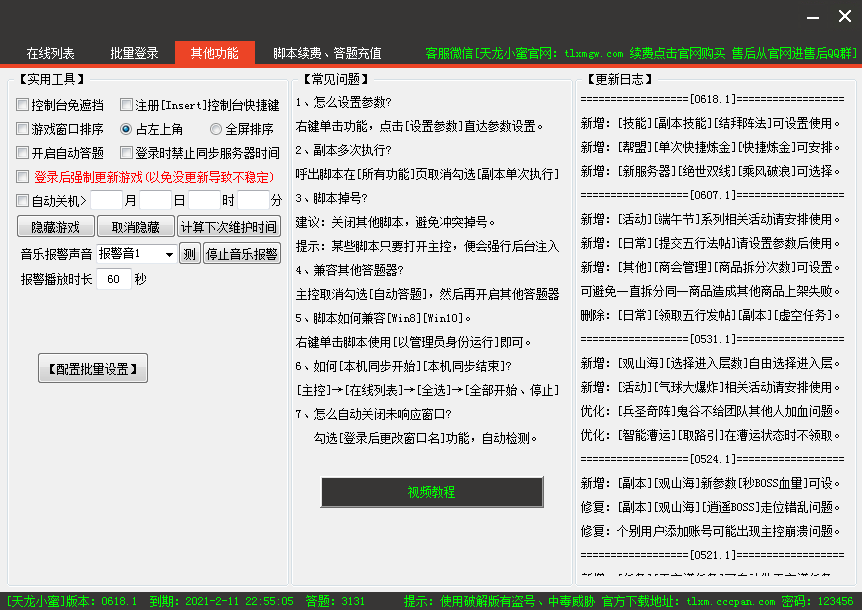Click FAQ item 1、怎么设置参数?
Viewport: 862px width, 610px height.
[x=344, y=102]
